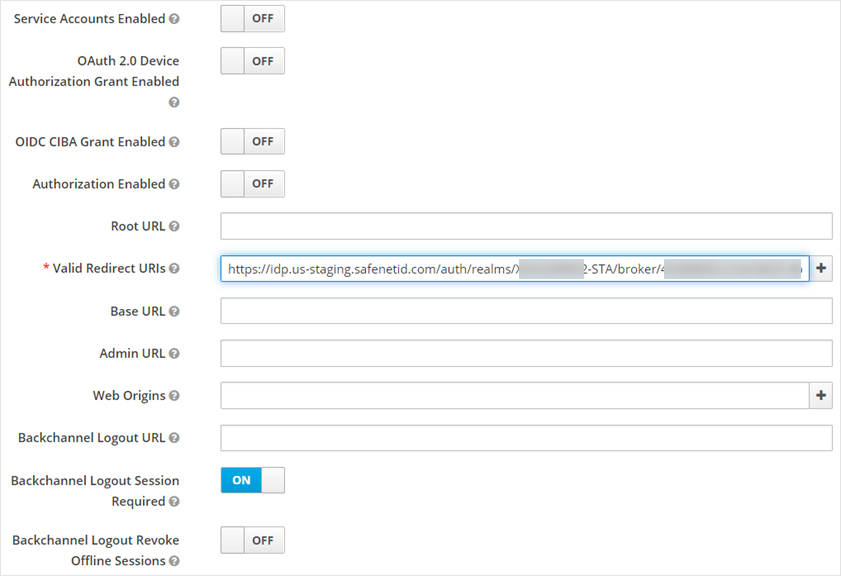
Task: Click help icon next to Root URL
Action: pos(174,227)
